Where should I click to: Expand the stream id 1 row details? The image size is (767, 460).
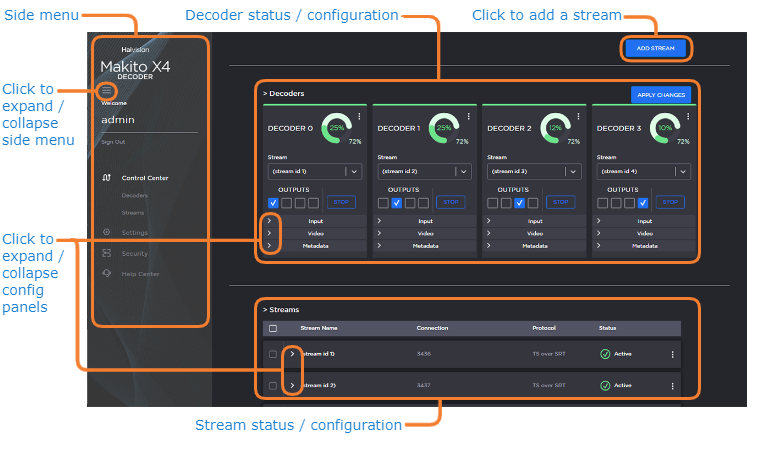click(292, 354)
